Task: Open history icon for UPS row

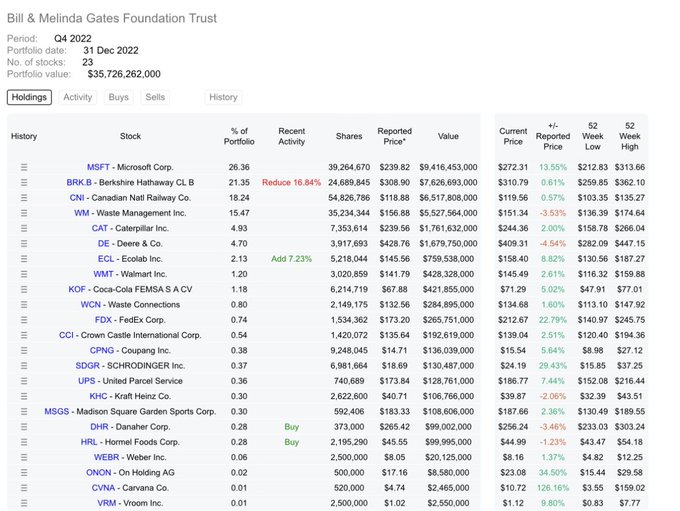Action: [24, 381]
